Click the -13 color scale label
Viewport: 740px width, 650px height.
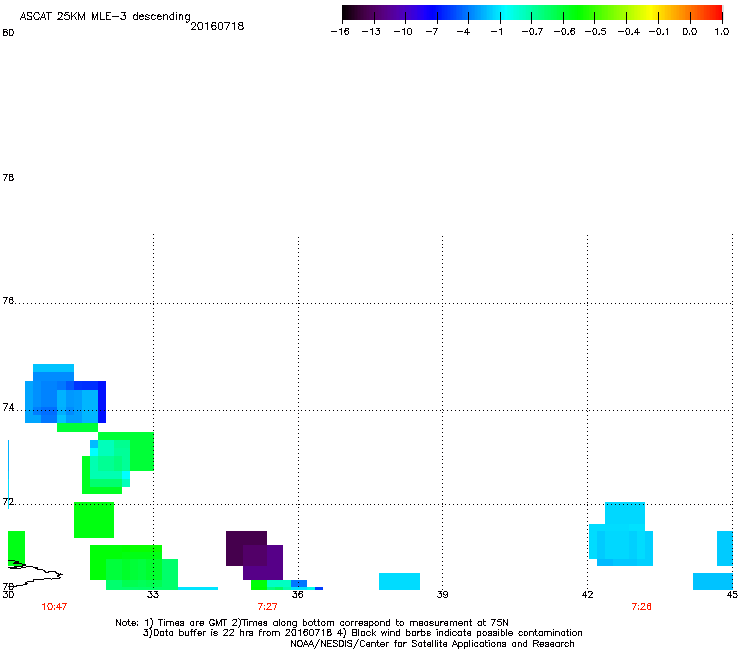click(x=371, y=32)
